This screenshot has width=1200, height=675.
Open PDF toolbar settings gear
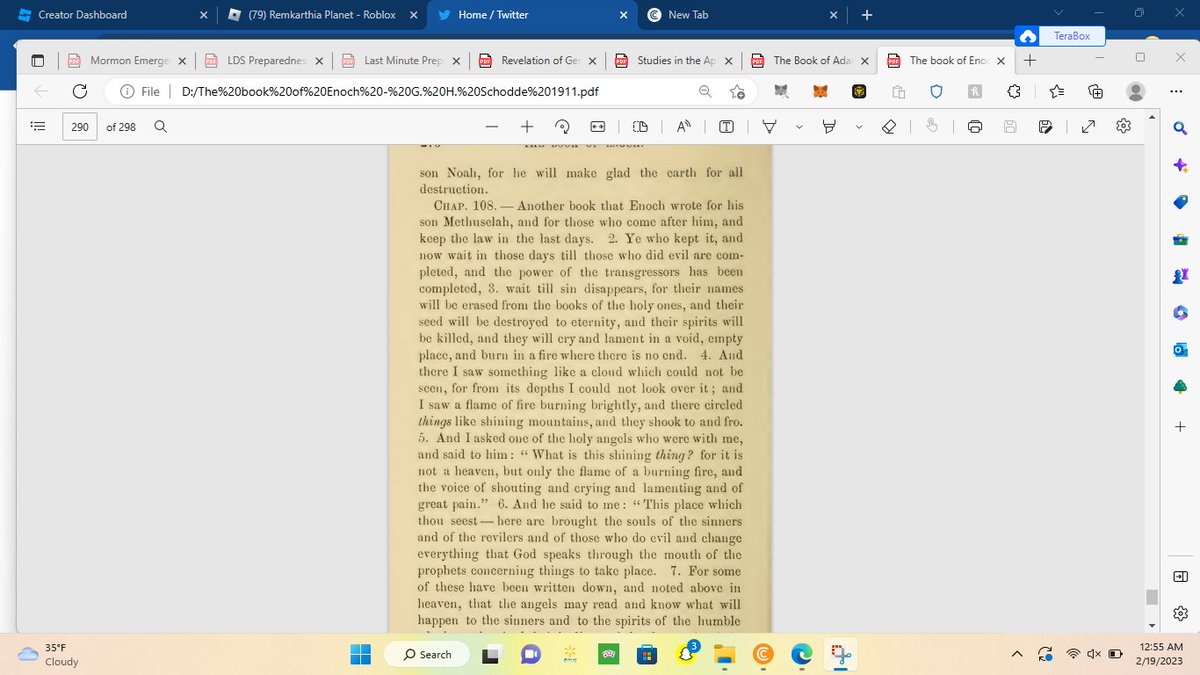click(x=1123, y=127)
